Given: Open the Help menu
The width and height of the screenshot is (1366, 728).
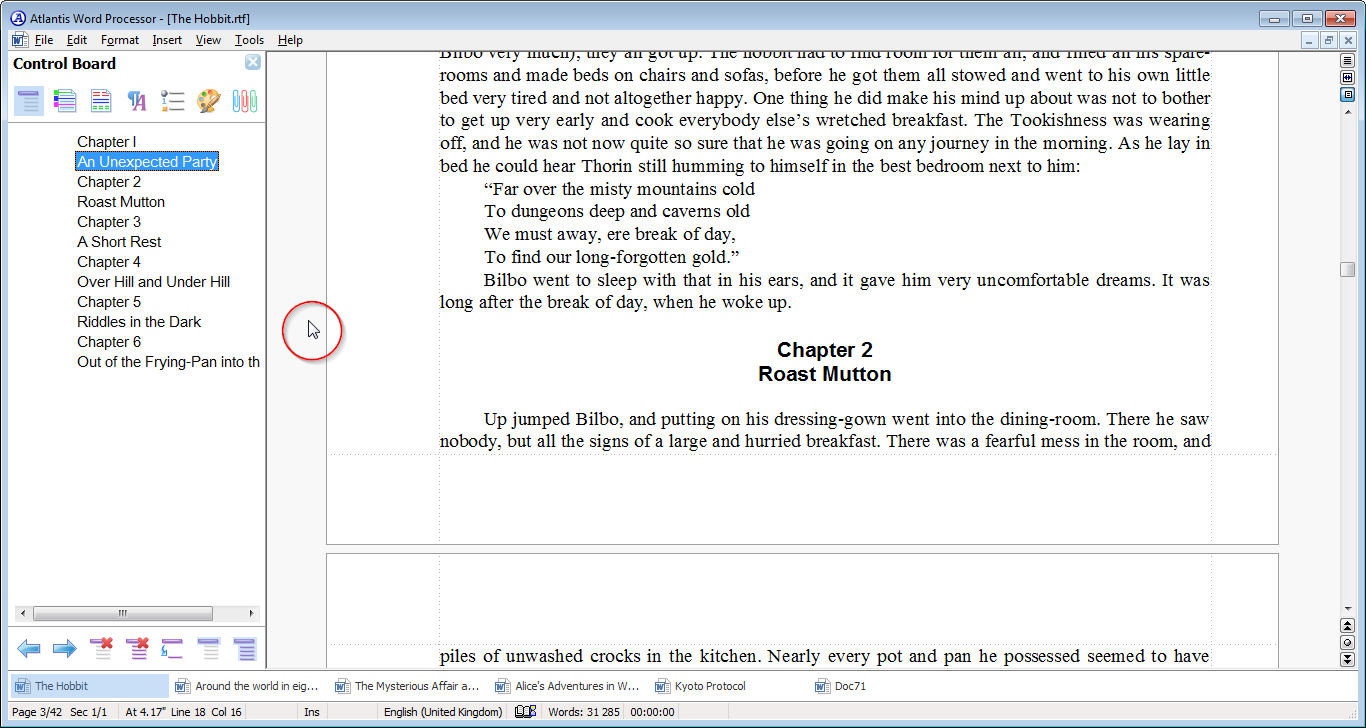Looking at the screenshot, I should coord(290,40).
